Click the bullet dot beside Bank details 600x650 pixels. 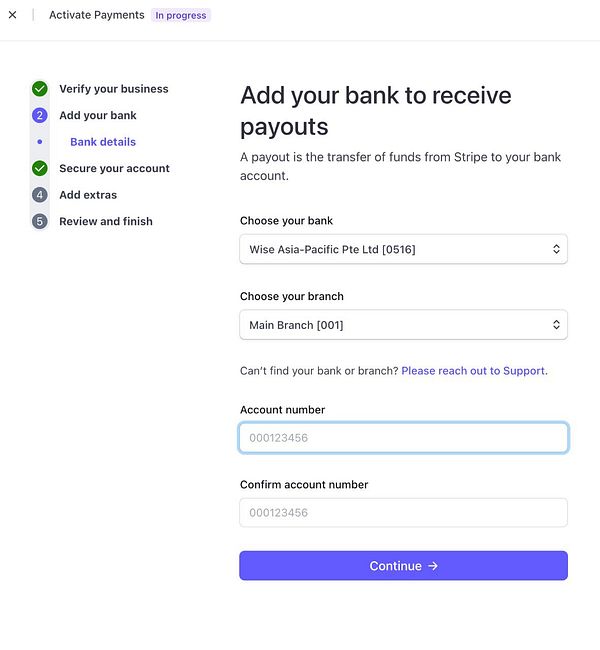click(x=40, y=142)
